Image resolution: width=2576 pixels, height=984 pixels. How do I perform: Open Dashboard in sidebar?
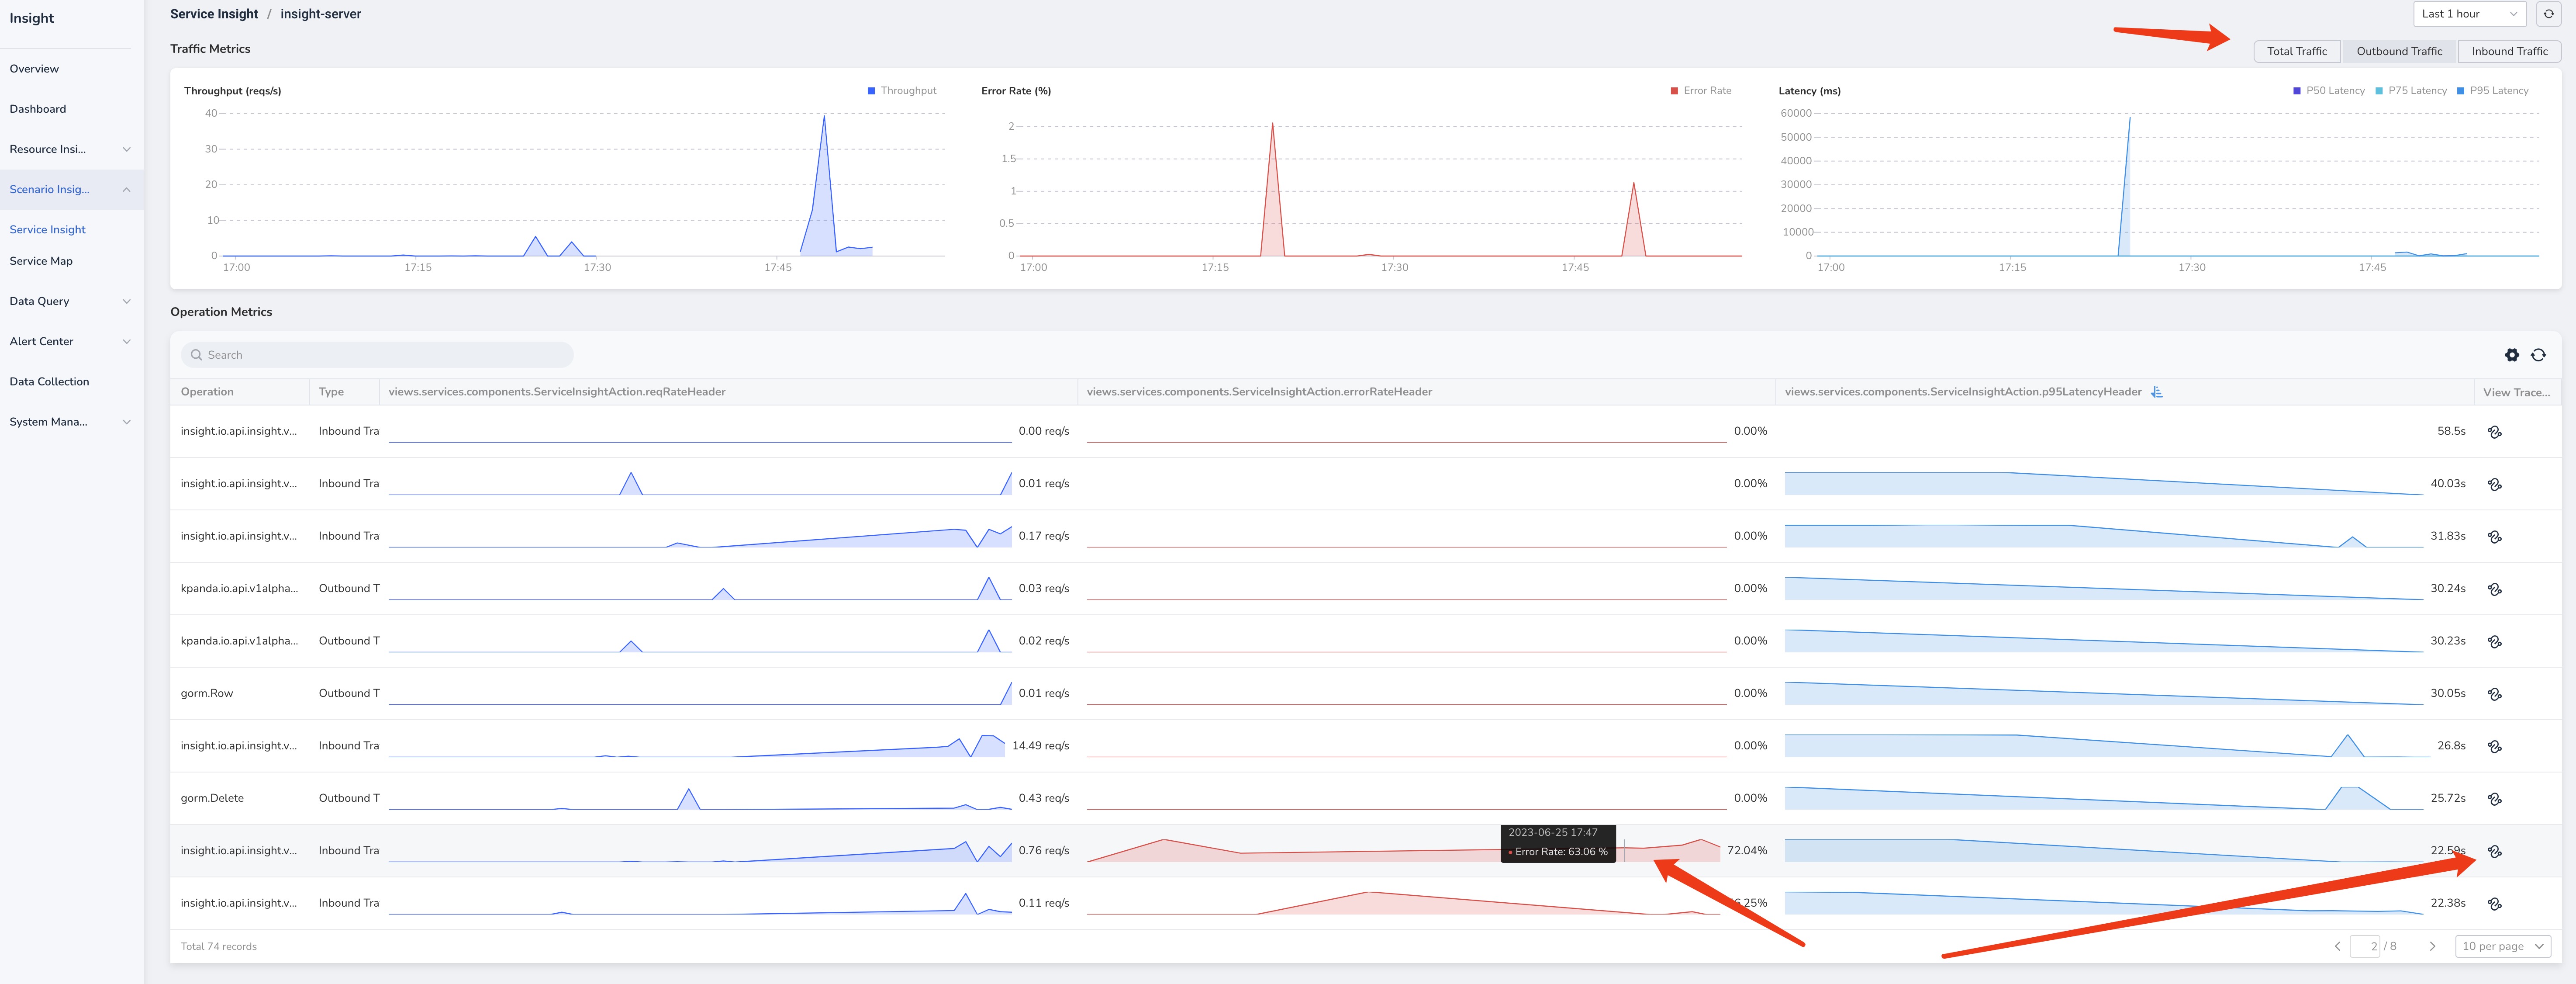tap(38, 109)
